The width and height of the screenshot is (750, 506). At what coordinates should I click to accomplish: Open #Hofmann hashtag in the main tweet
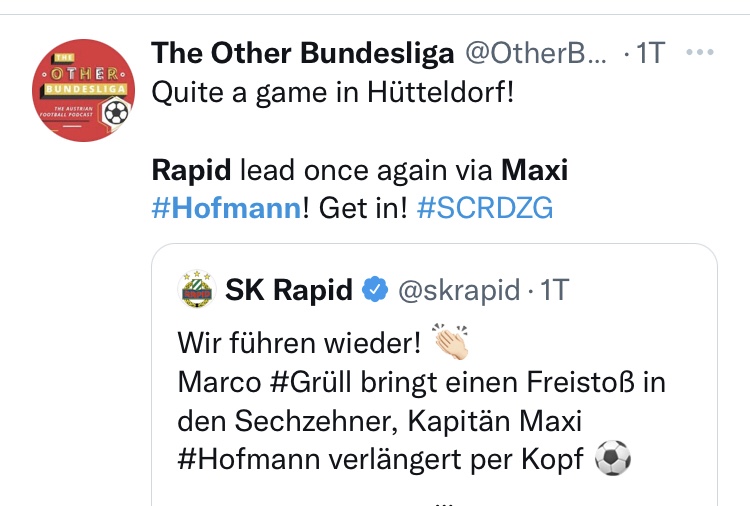[x=225, y=208]
